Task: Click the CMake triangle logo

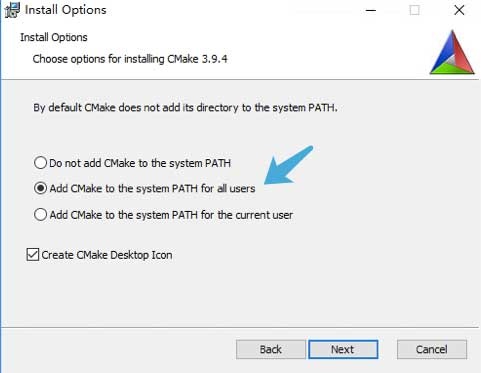Action: tap(452, 52)
